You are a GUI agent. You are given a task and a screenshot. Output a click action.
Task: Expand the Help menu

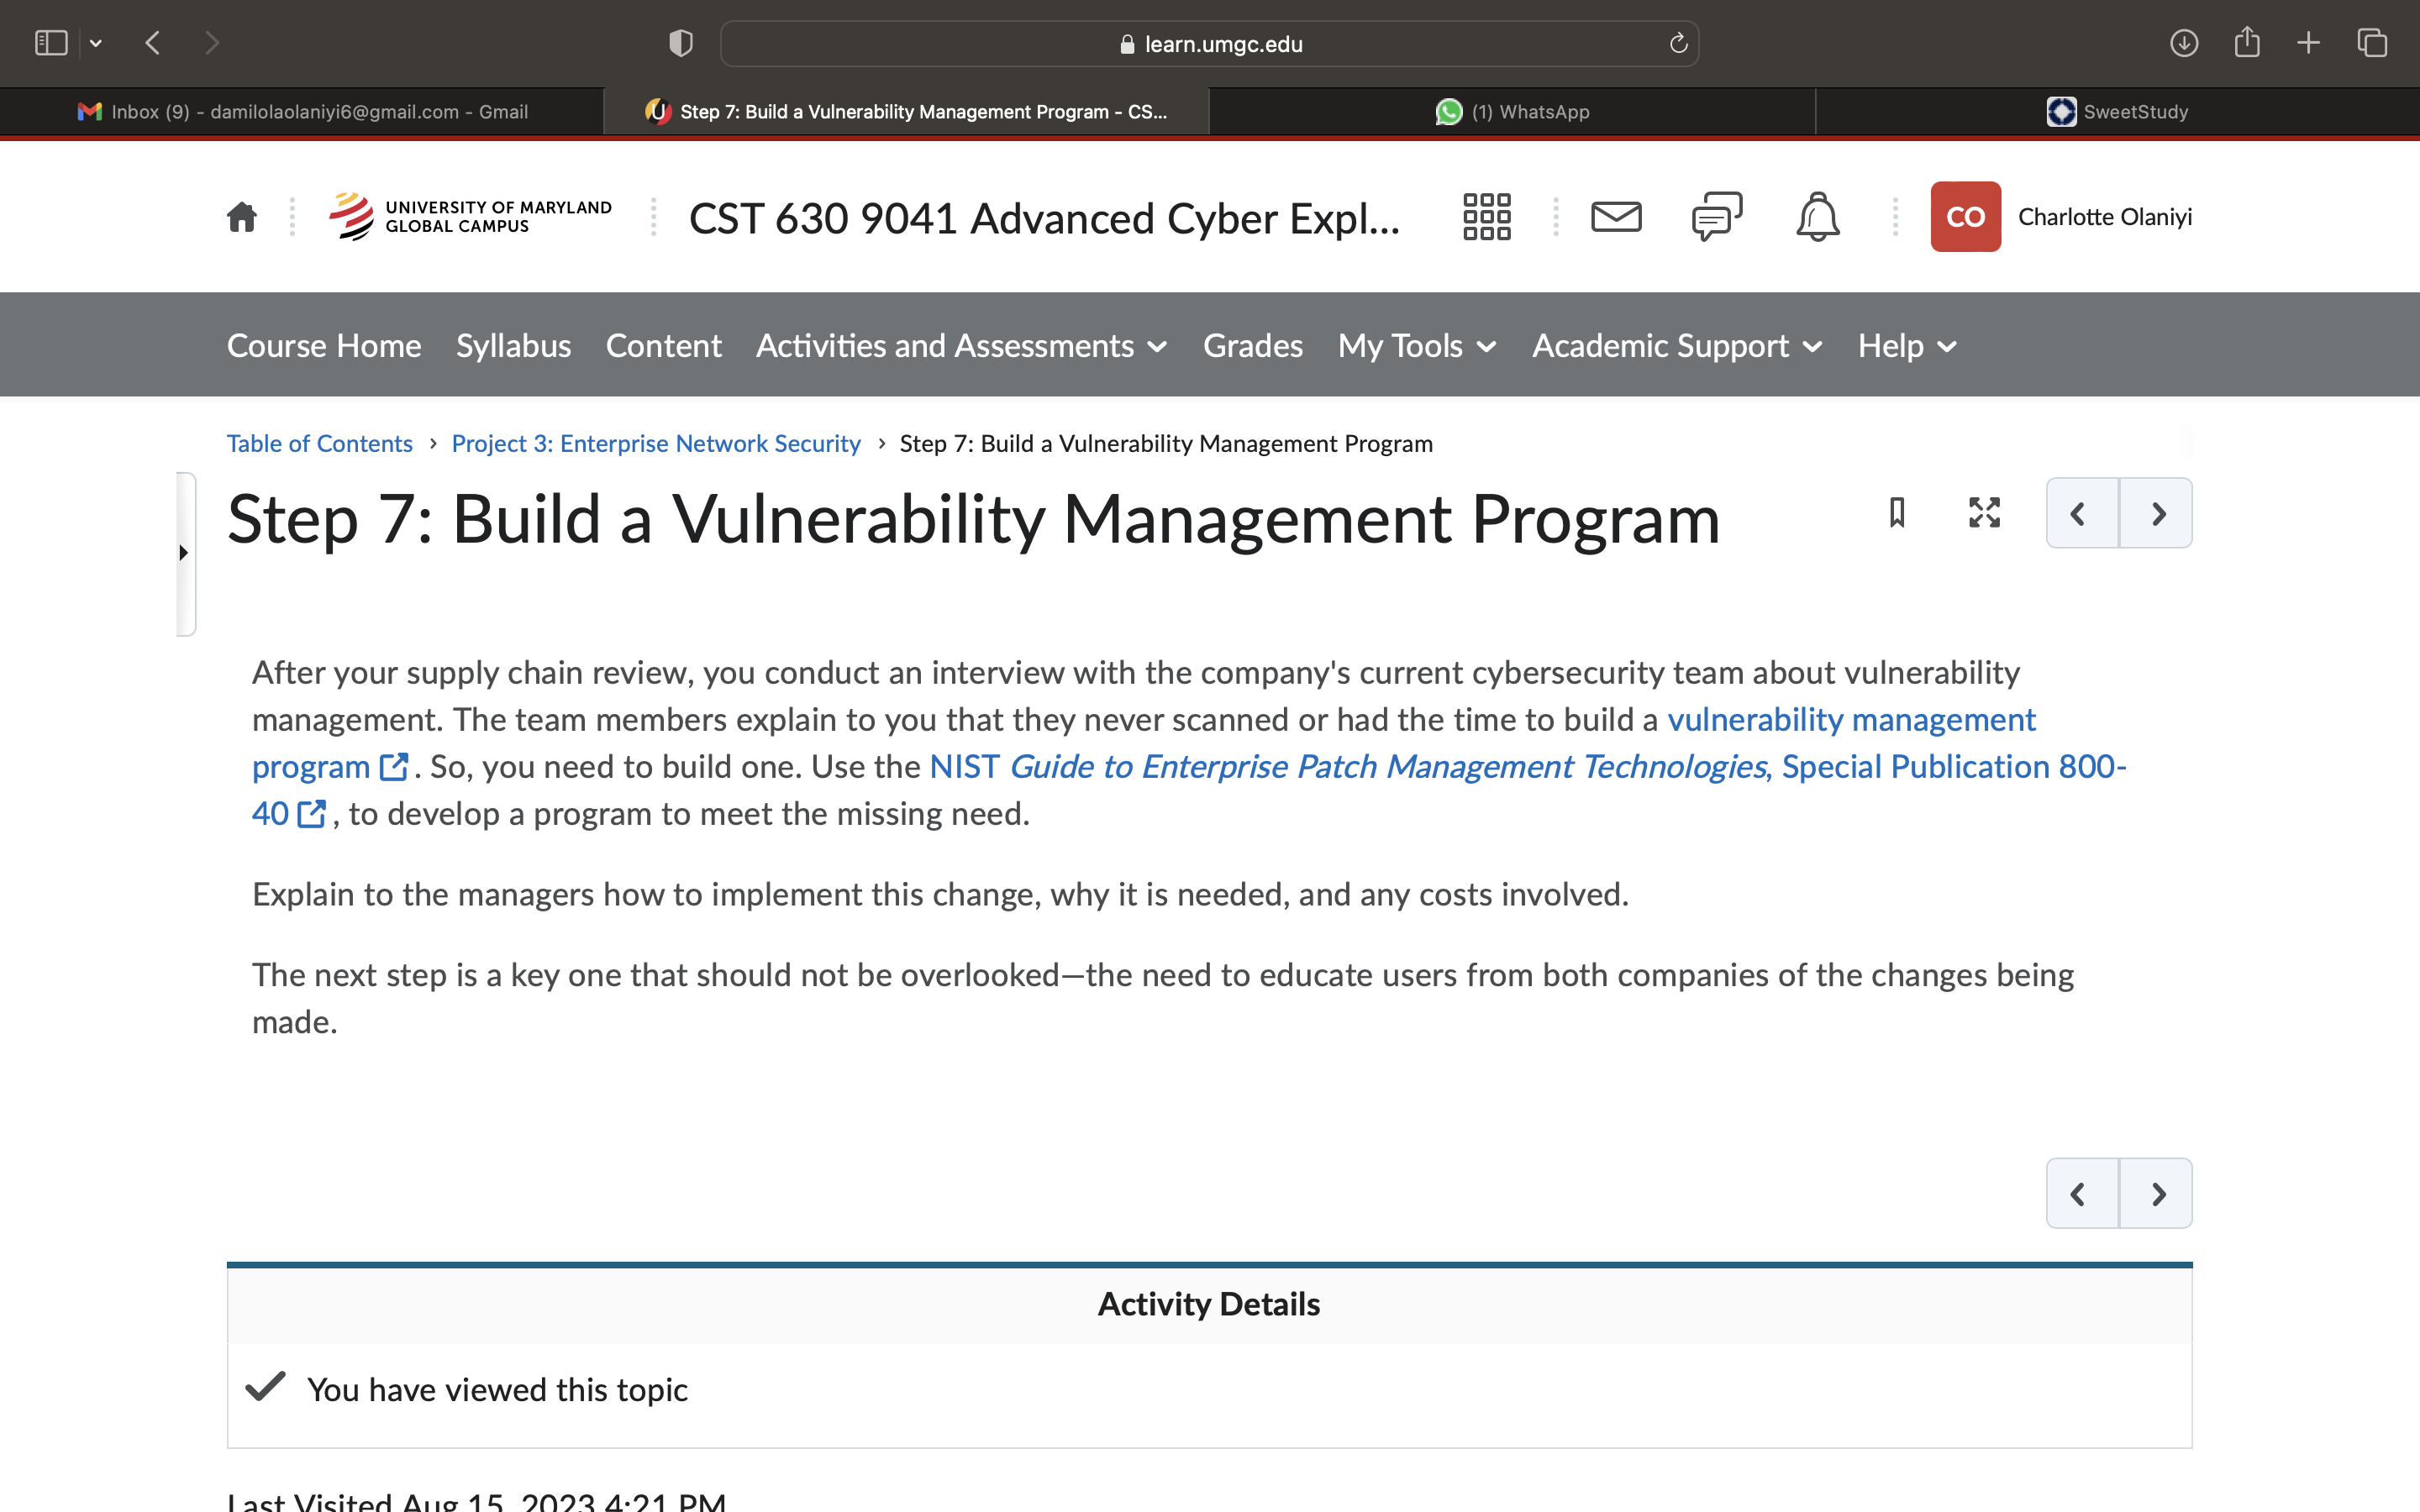pyautogui.click(x=1907, y=346)
